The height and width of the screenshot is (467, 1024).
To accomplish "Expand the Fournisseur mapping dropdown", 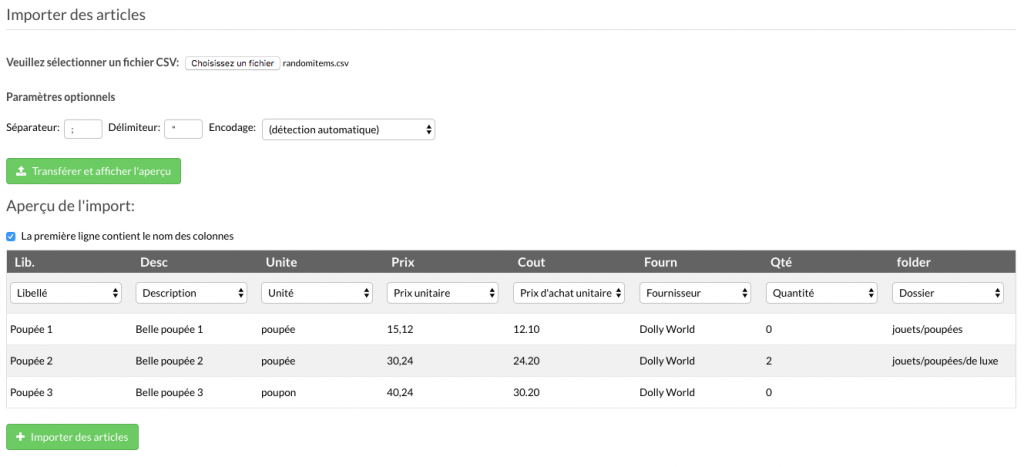I will [695, 293].
